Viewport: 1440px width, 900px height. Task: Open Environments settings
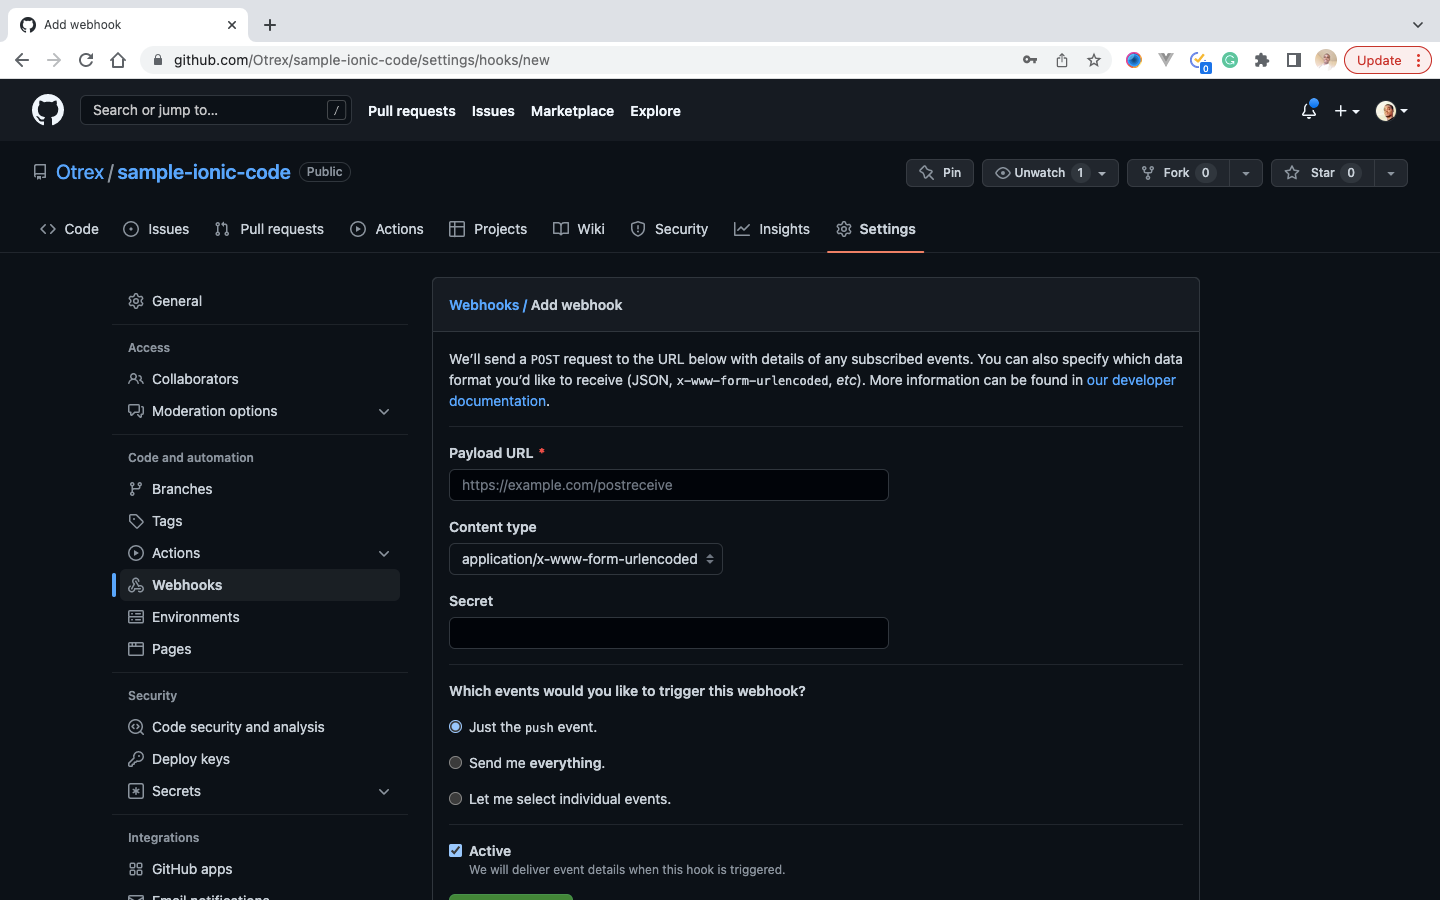(260, 617)
